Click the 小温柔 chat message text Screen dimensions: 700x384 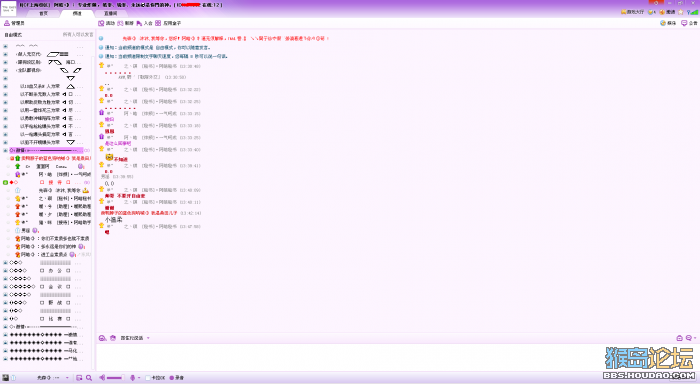pos(113,220)
